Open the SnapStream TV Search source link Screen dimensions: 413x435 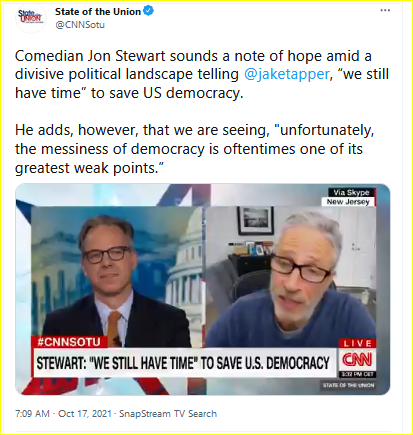[168, 414]
